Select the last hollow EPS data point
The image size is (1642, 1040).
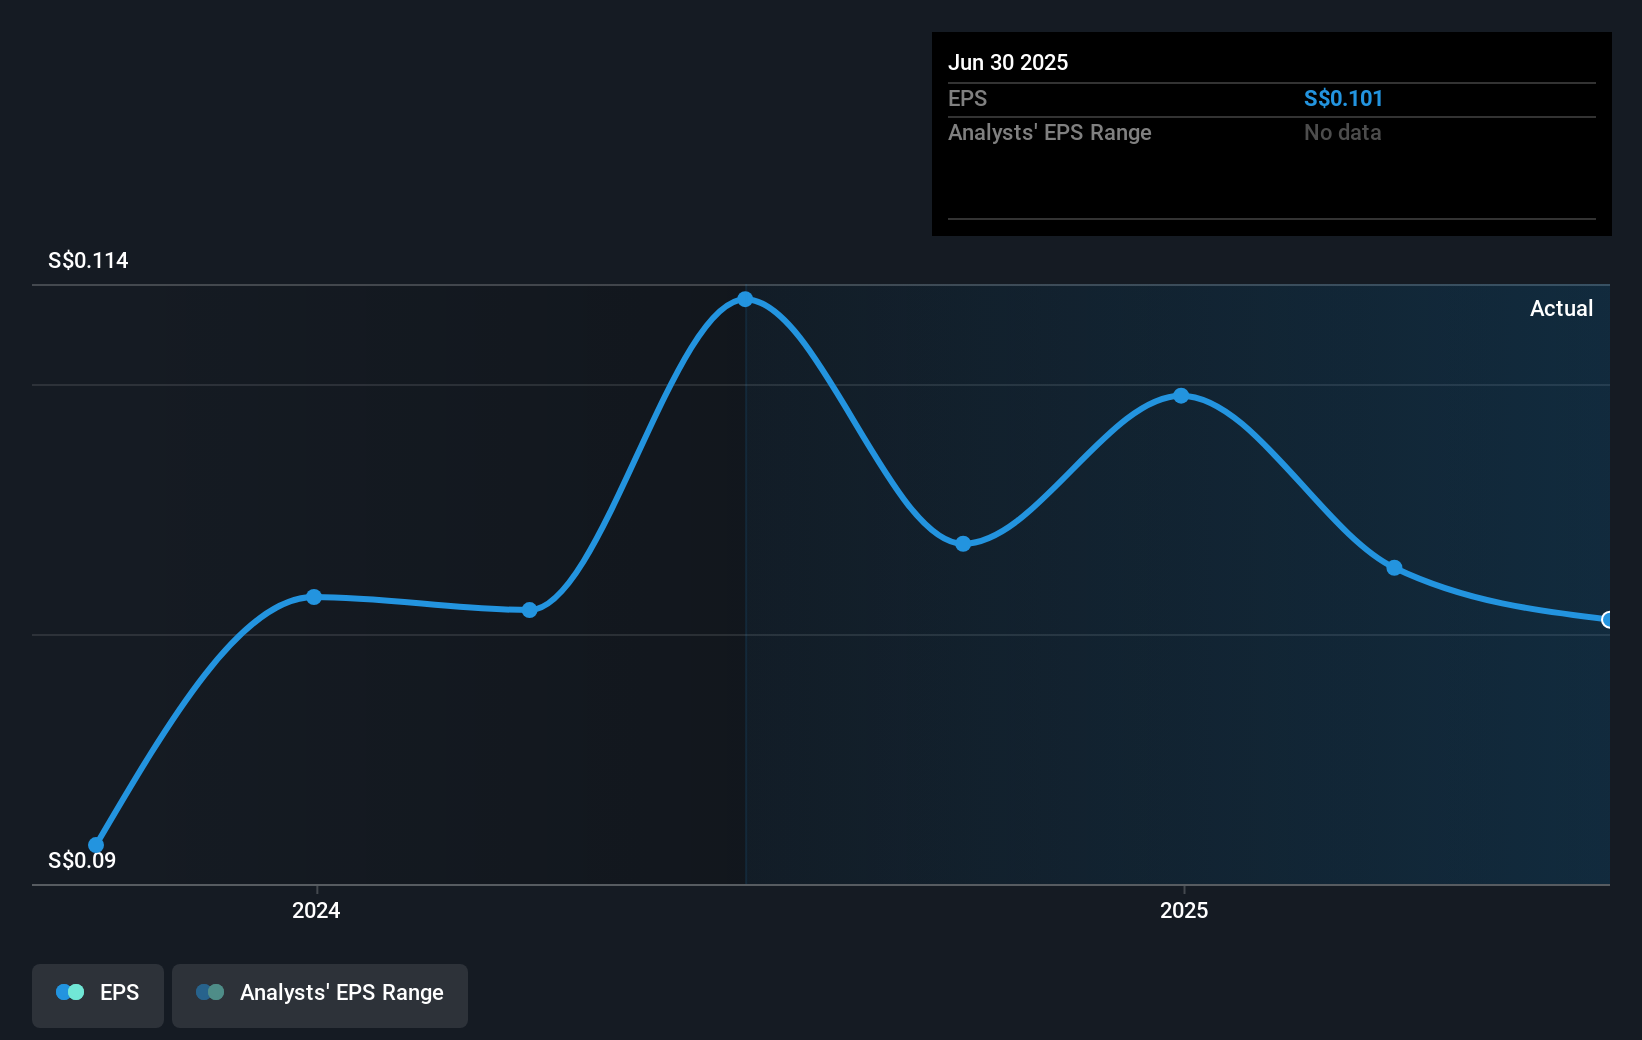coord(1608,620)
